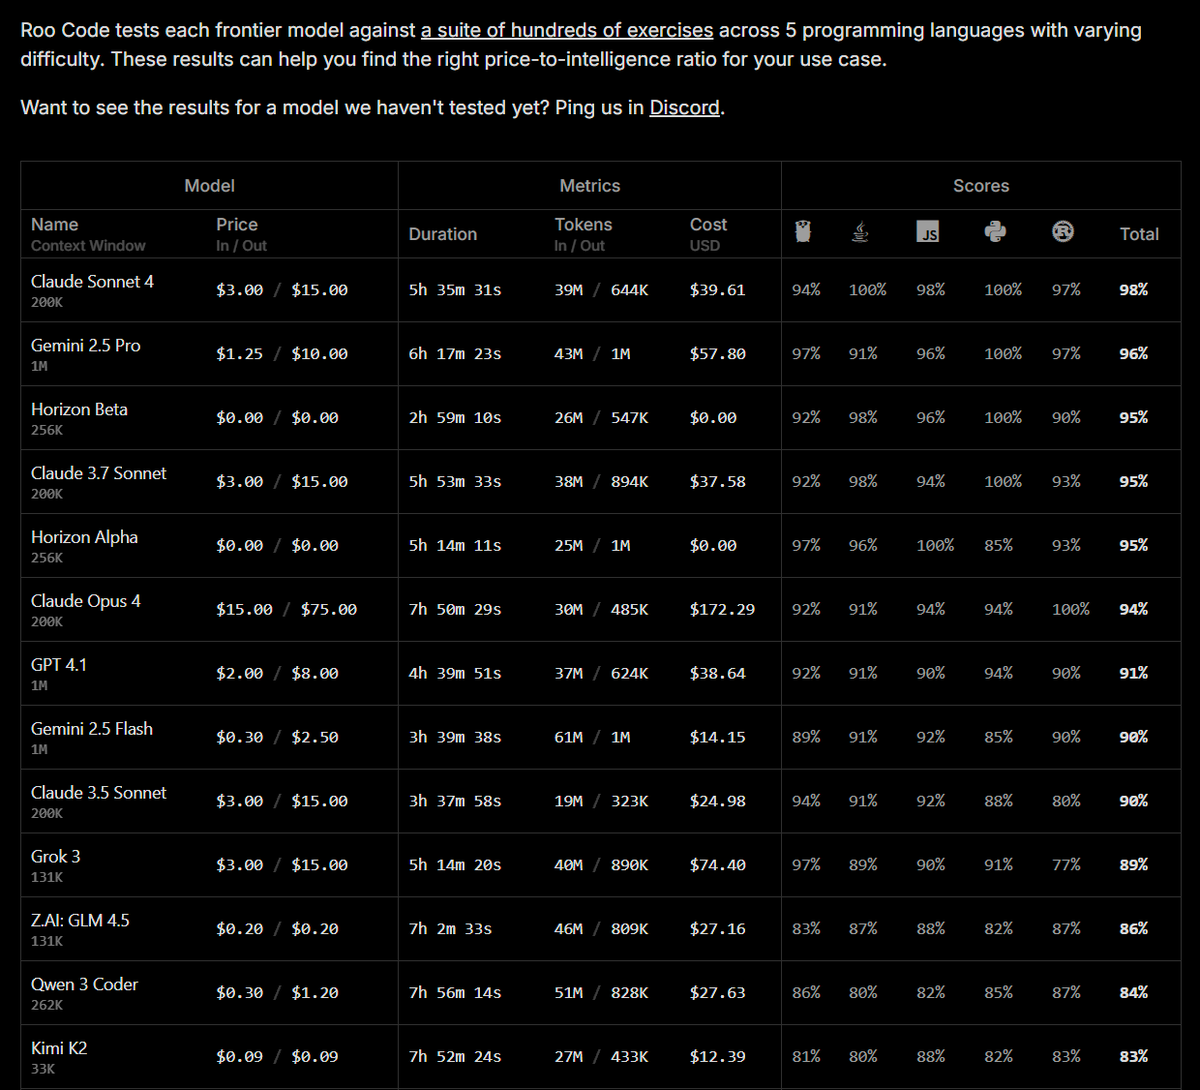1200x1090 pixels.
Task: Click the $57.80 cost value
Action: [717, 354]
